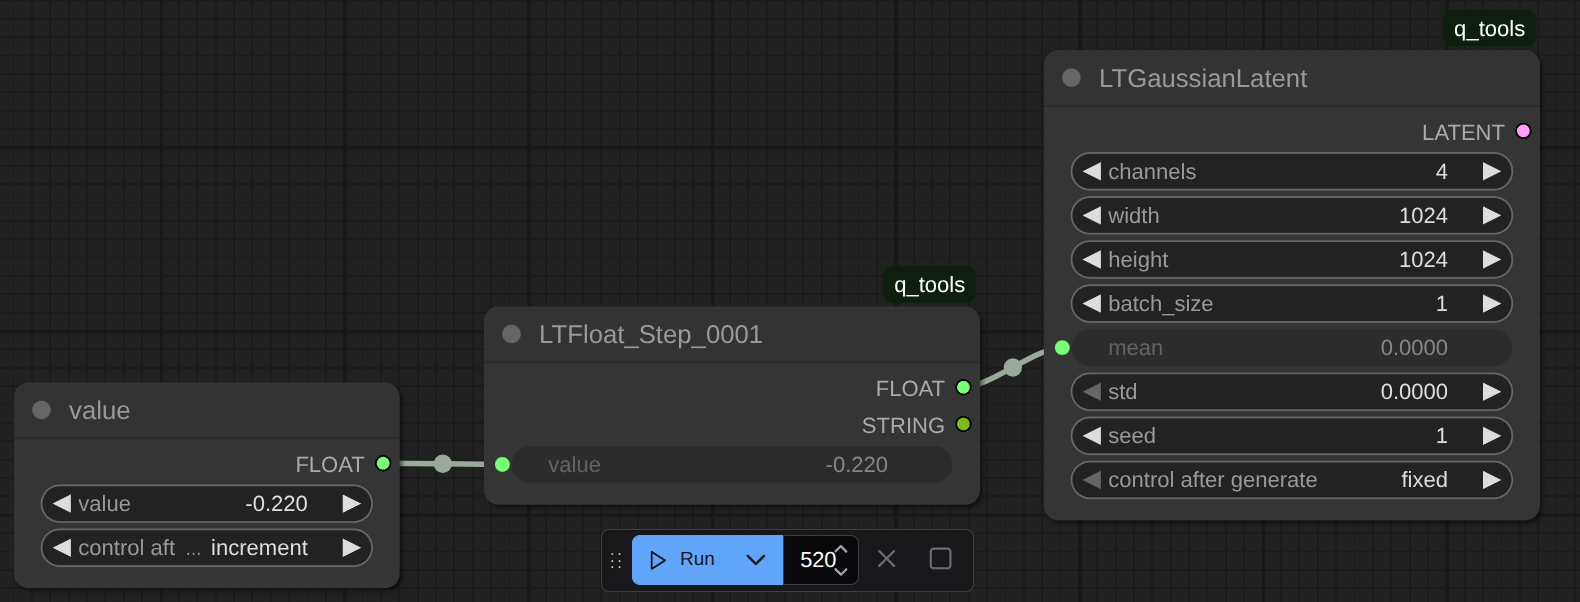Open the control after generate fixed option
Viewport: 1580px width, 602px height.
tap(1291, 480)
